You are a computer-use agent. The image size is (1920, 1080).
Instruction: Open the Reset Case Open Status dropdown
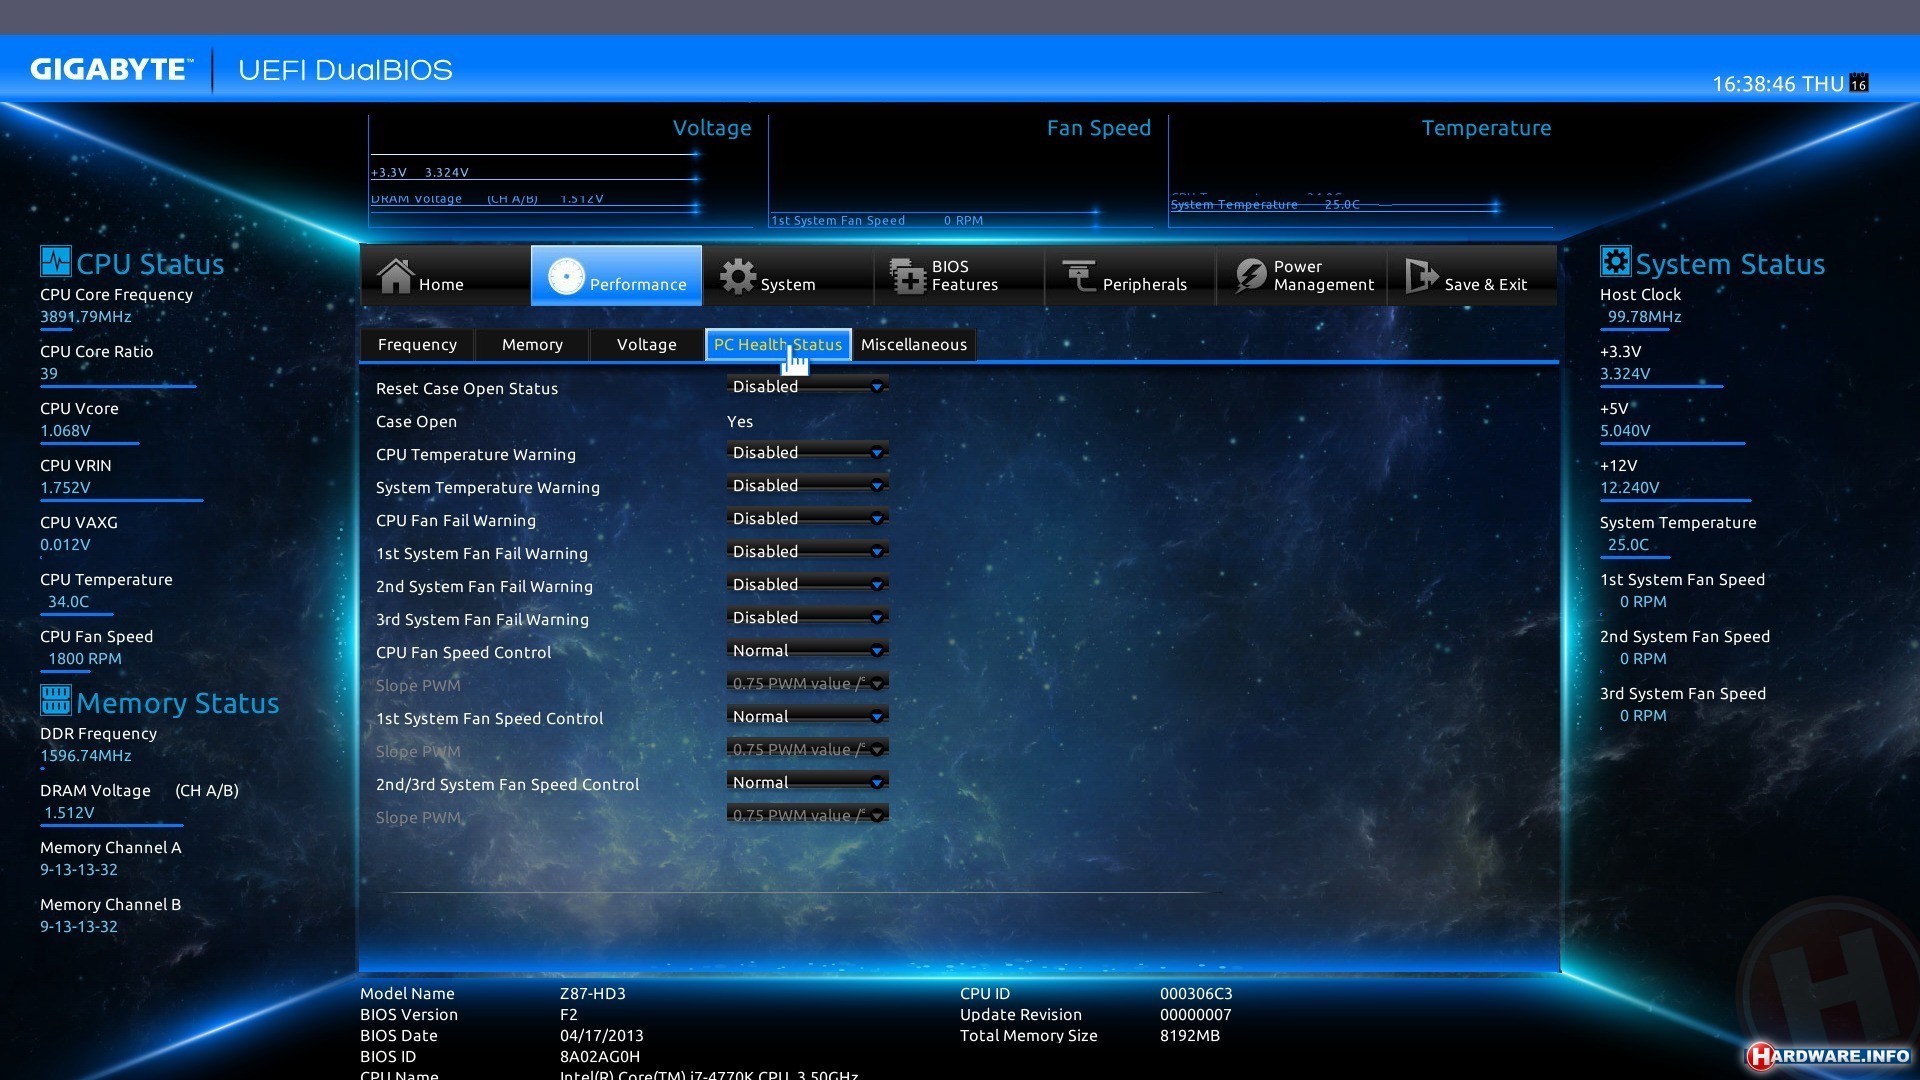click(807, 387)
